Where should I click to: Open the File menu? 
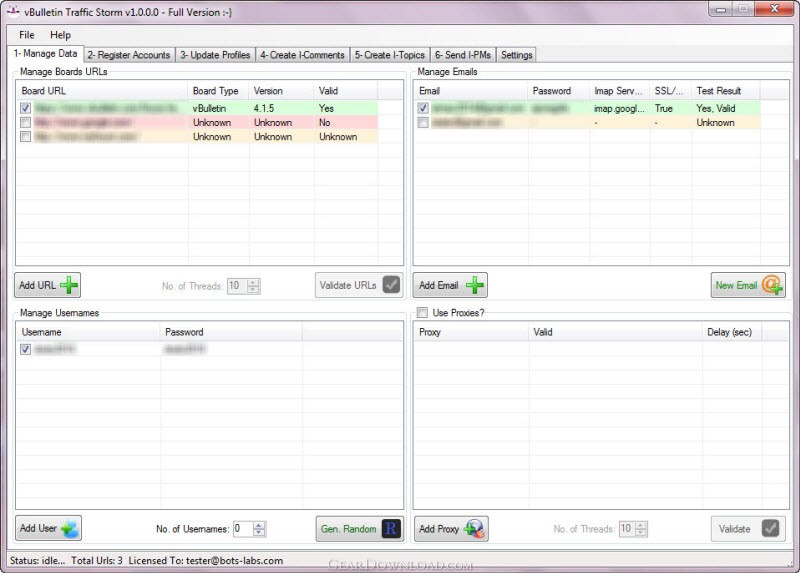coord(27,35)
